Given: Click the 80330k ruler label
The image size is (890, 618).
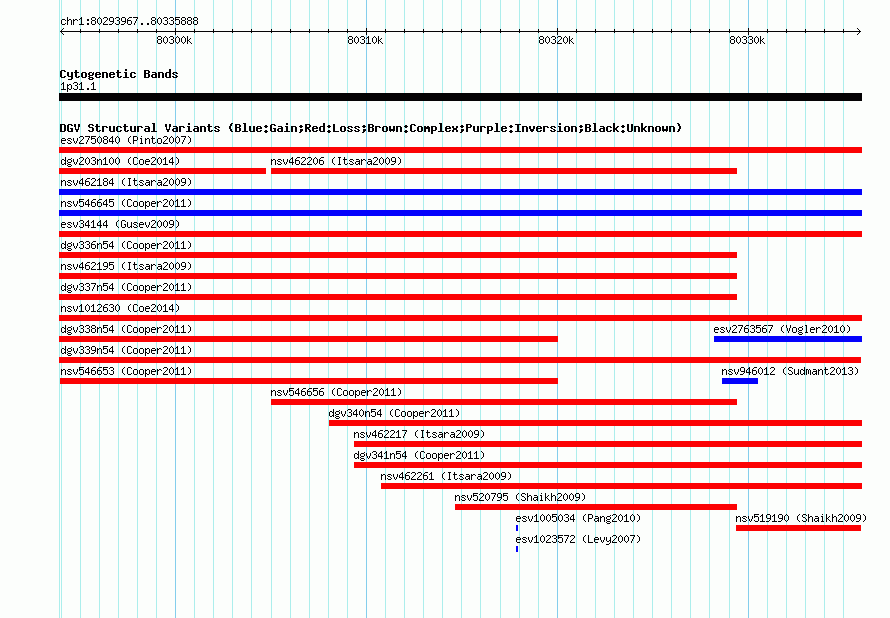Looking at the screenshot, I should (747, 40).
